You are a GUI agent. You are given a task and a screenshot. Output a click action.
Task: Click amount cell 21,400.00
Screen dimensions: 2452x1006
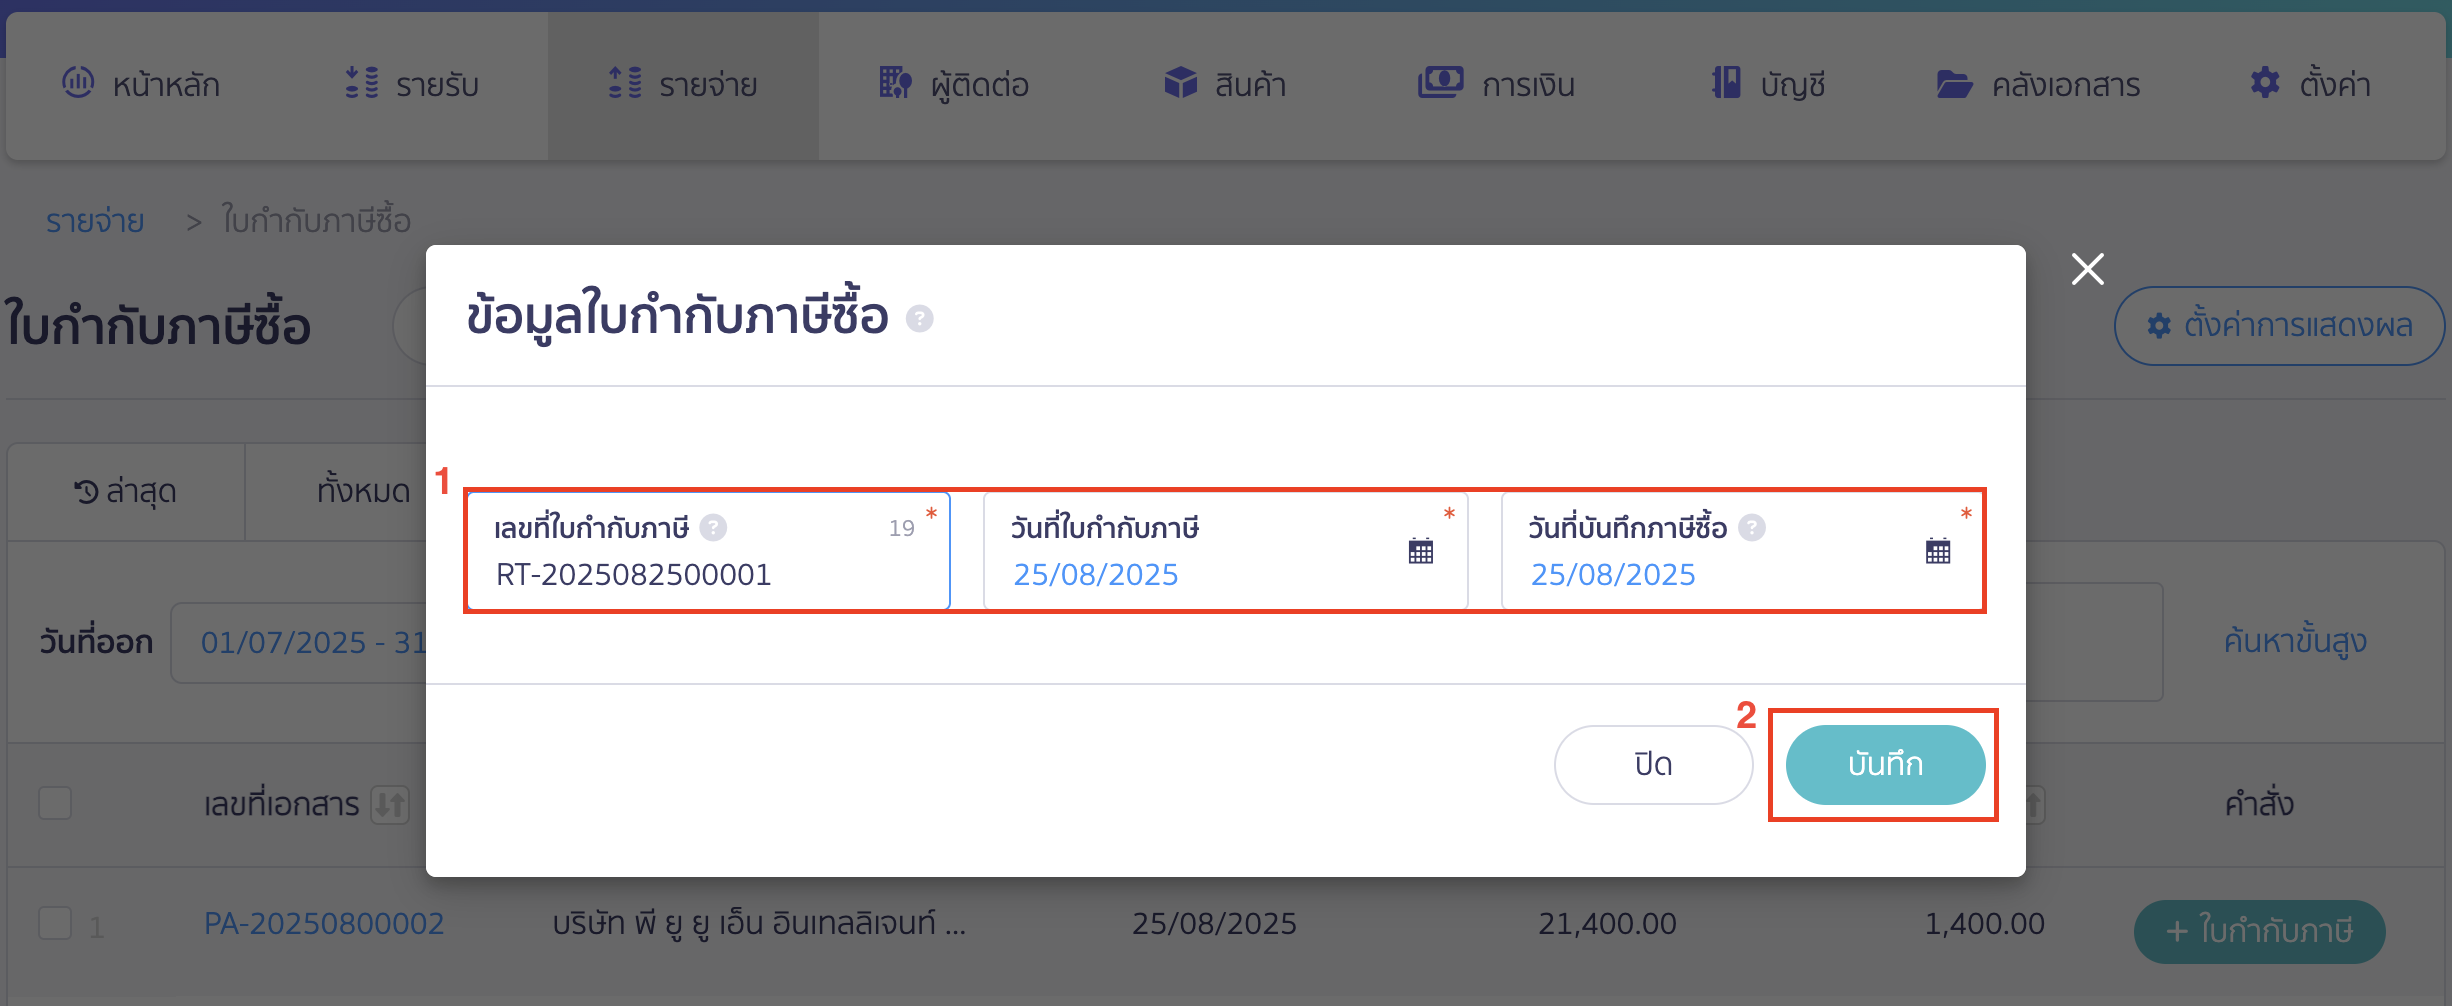1607,924
